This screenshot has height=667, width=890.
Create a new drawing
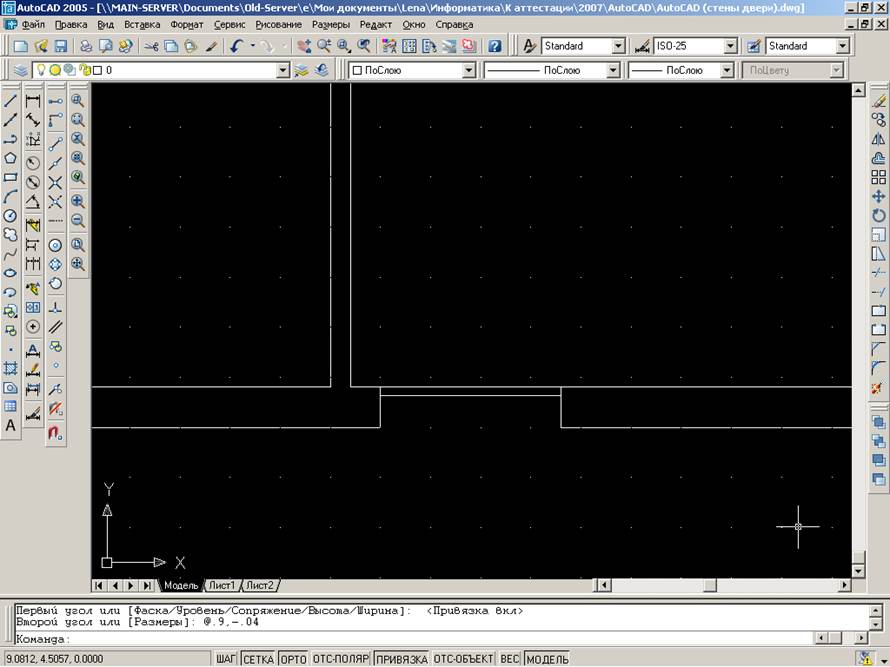[x=21, y=46]
